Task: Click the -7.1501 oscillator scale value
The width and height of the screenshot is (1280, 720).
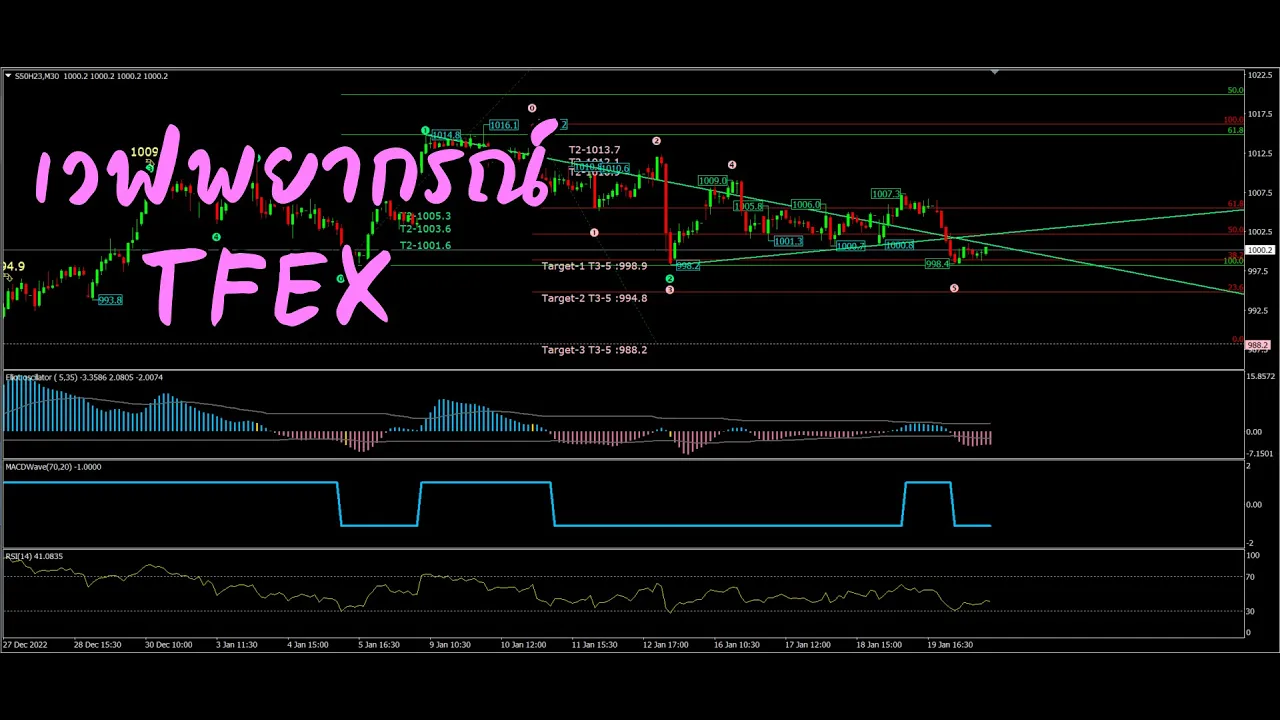Action: point(1259,453)
